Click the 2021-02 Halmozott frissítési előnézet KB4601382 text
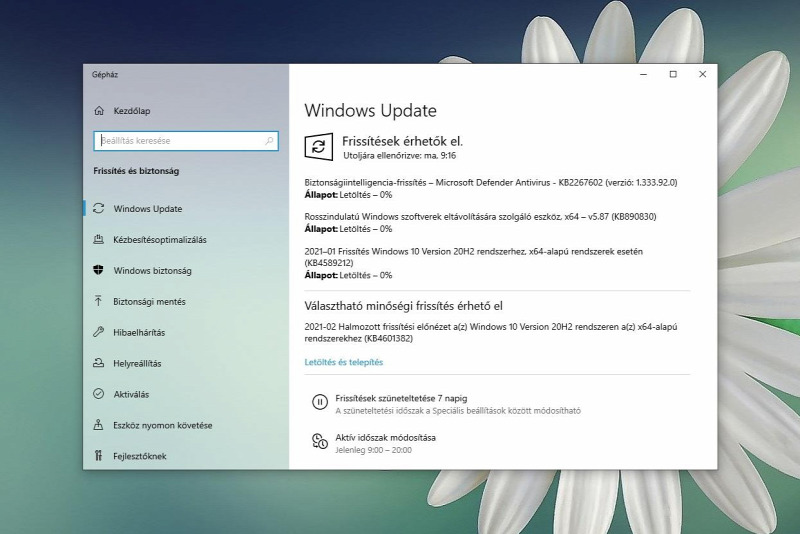800x534 pixels. click(491, 332)
